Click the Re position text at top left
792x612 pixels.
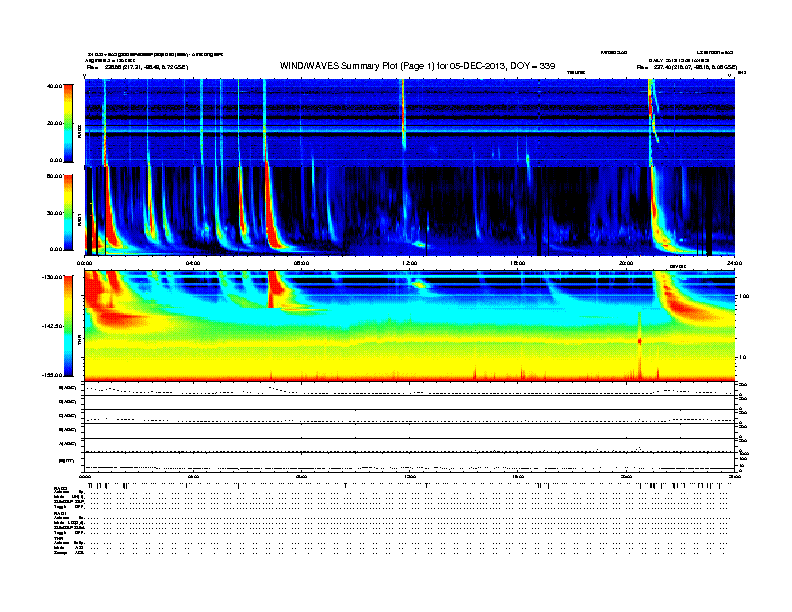(x=137, y=67)
